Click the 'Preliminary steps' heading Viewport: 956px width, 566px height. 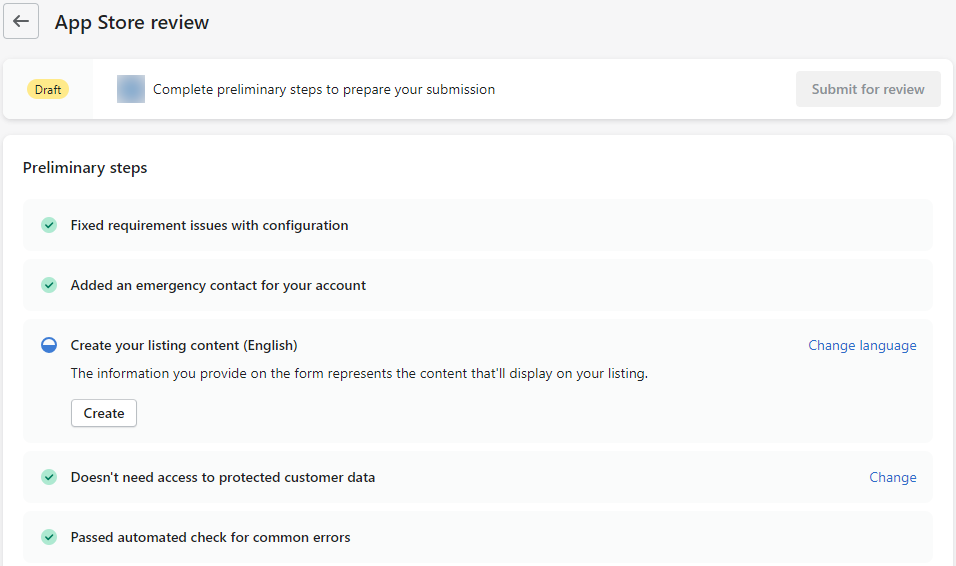click(85, 168)
